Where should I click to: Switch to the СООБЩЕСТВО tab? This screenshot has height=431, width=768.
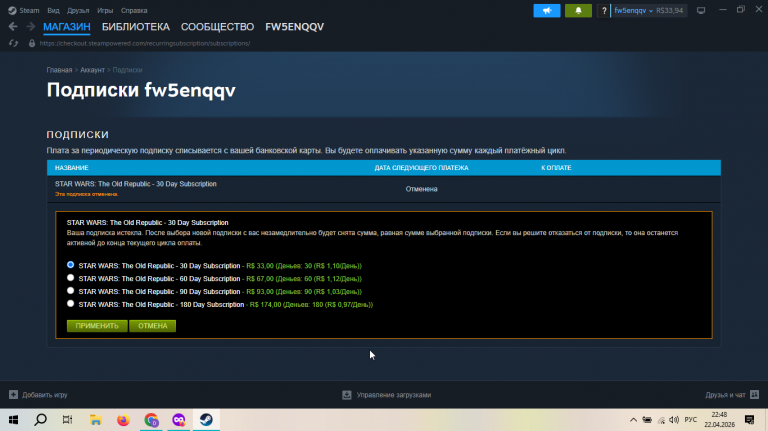pos(217,27)
